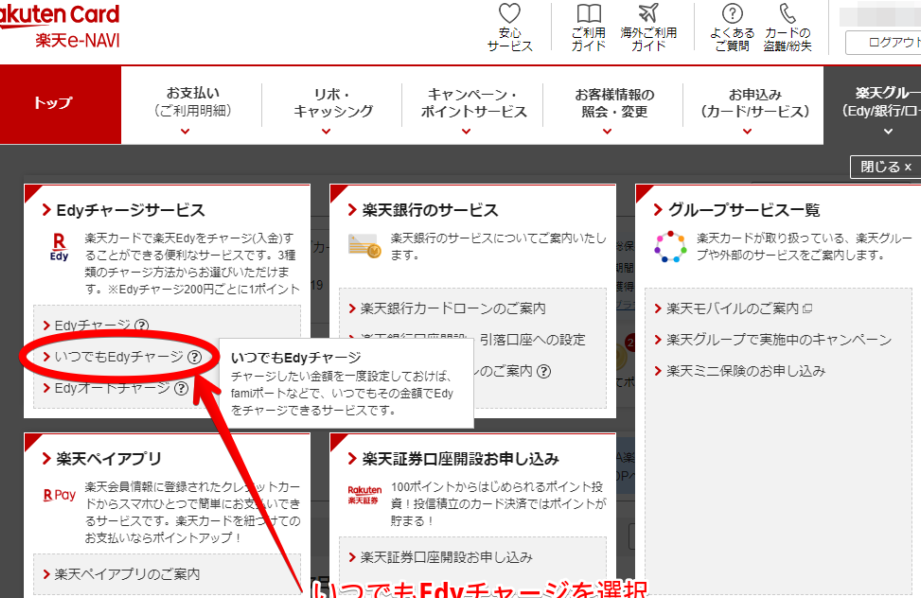The image size is (921, 598).
Task: Click the ログアウト button
Action: pyautogui.click(x=883, y=42)
